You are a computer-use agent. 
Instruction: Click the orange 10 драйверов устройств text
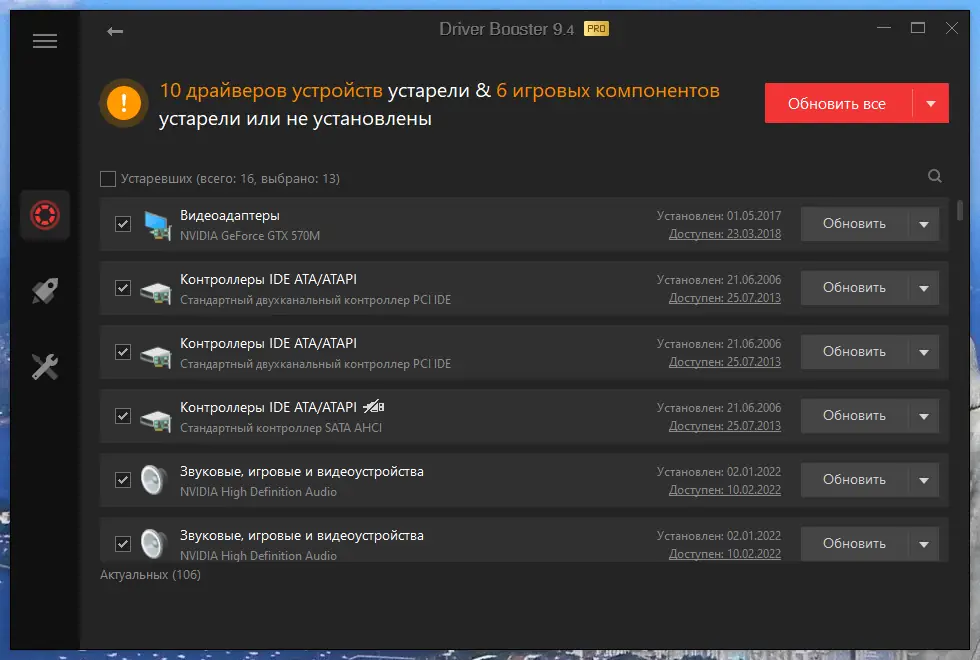pos(271,91)
